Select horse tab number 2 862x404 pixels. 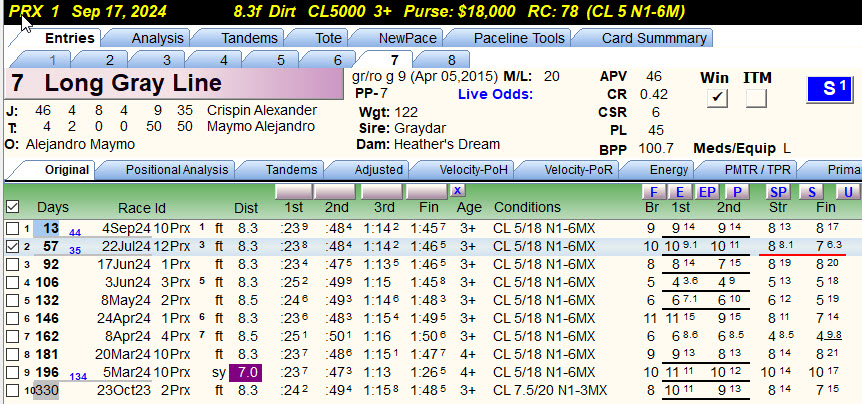point(104,59)
